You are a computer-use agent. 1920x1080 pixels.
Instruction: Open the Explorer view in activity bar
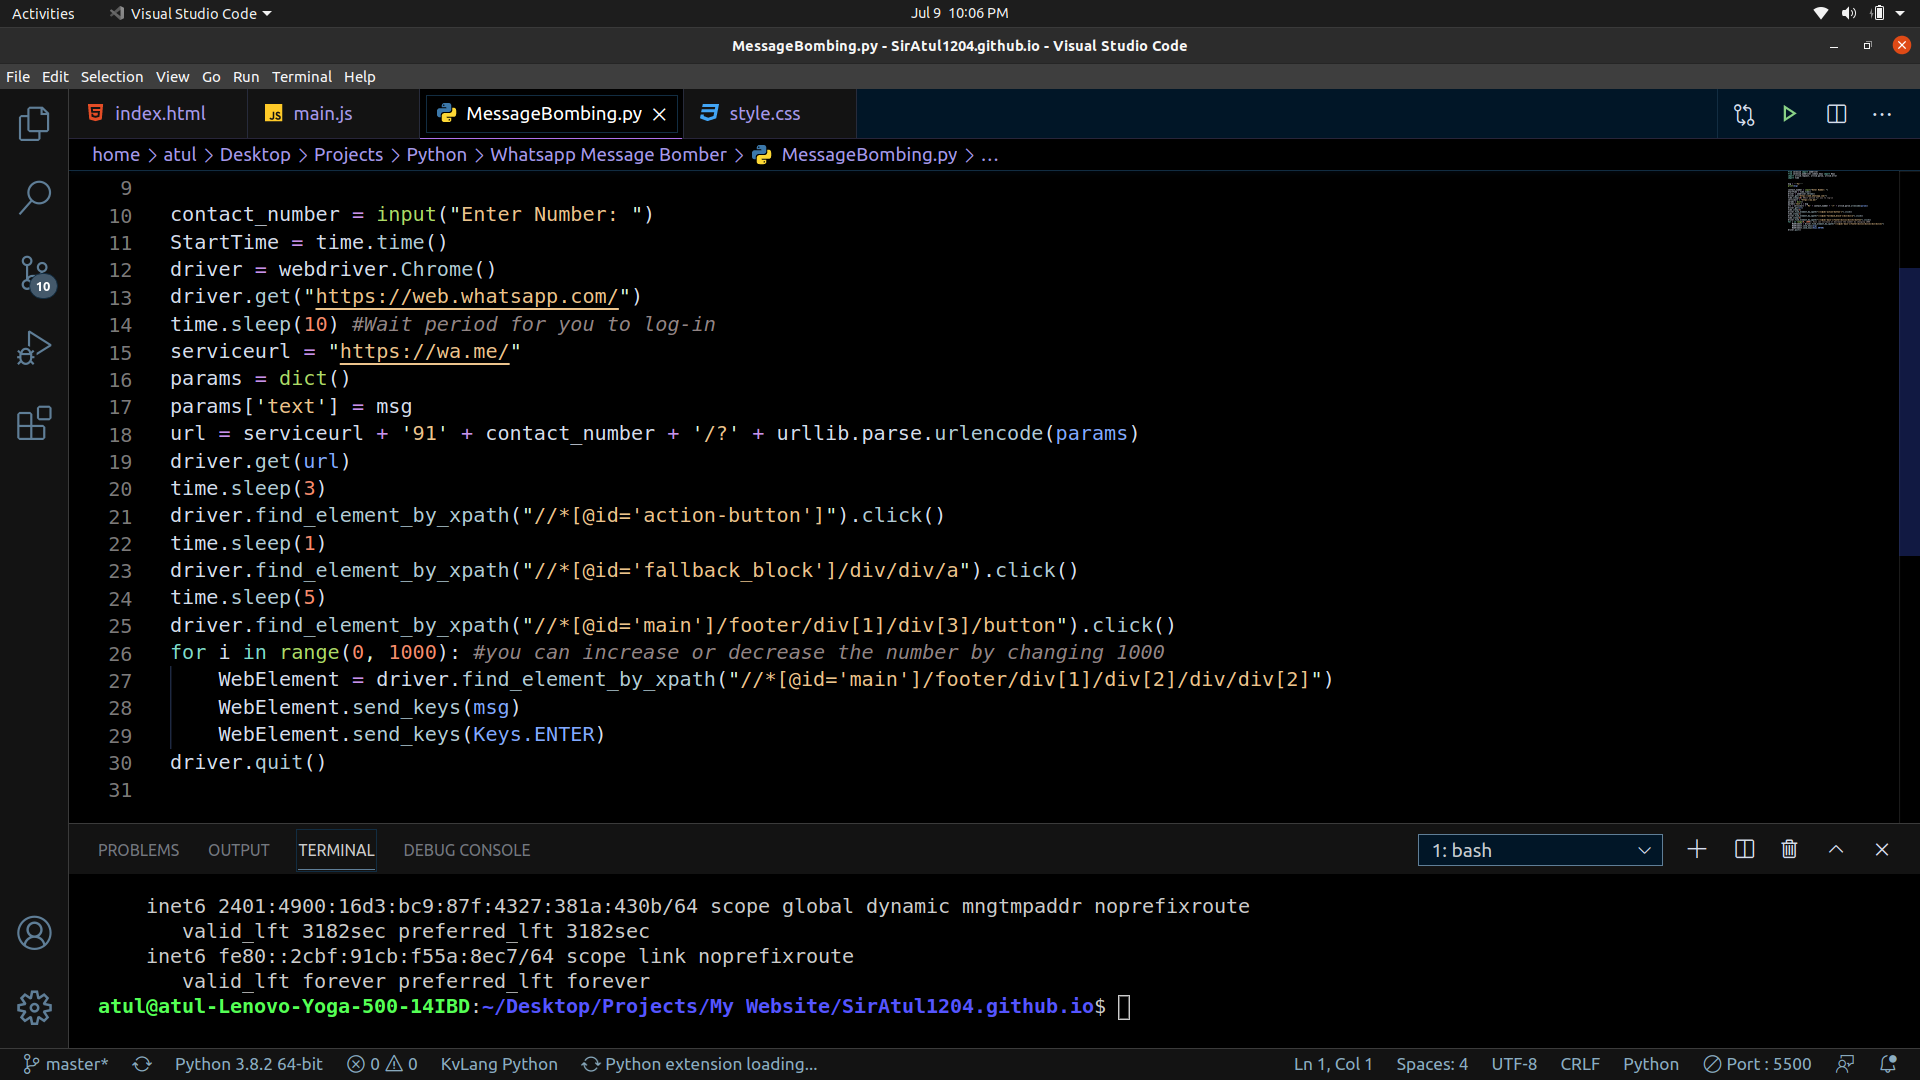pos(34,124)
